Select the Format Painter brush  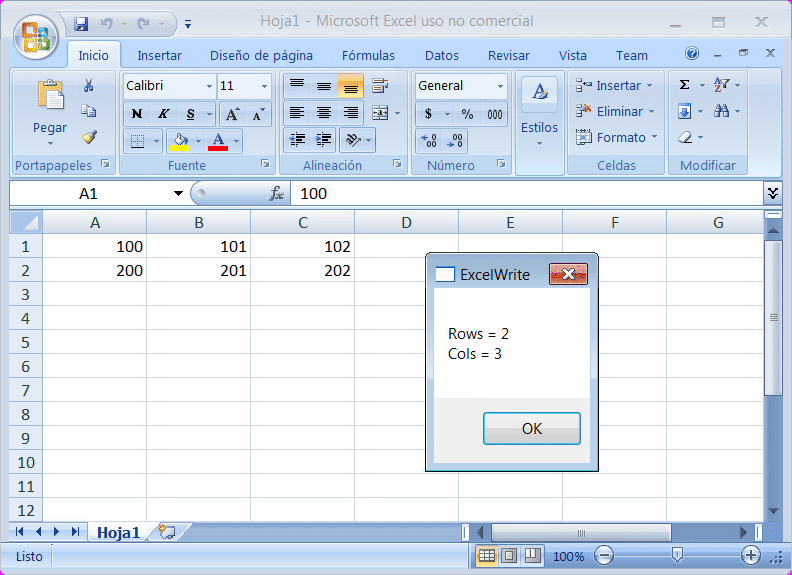[x=89, y=137]
